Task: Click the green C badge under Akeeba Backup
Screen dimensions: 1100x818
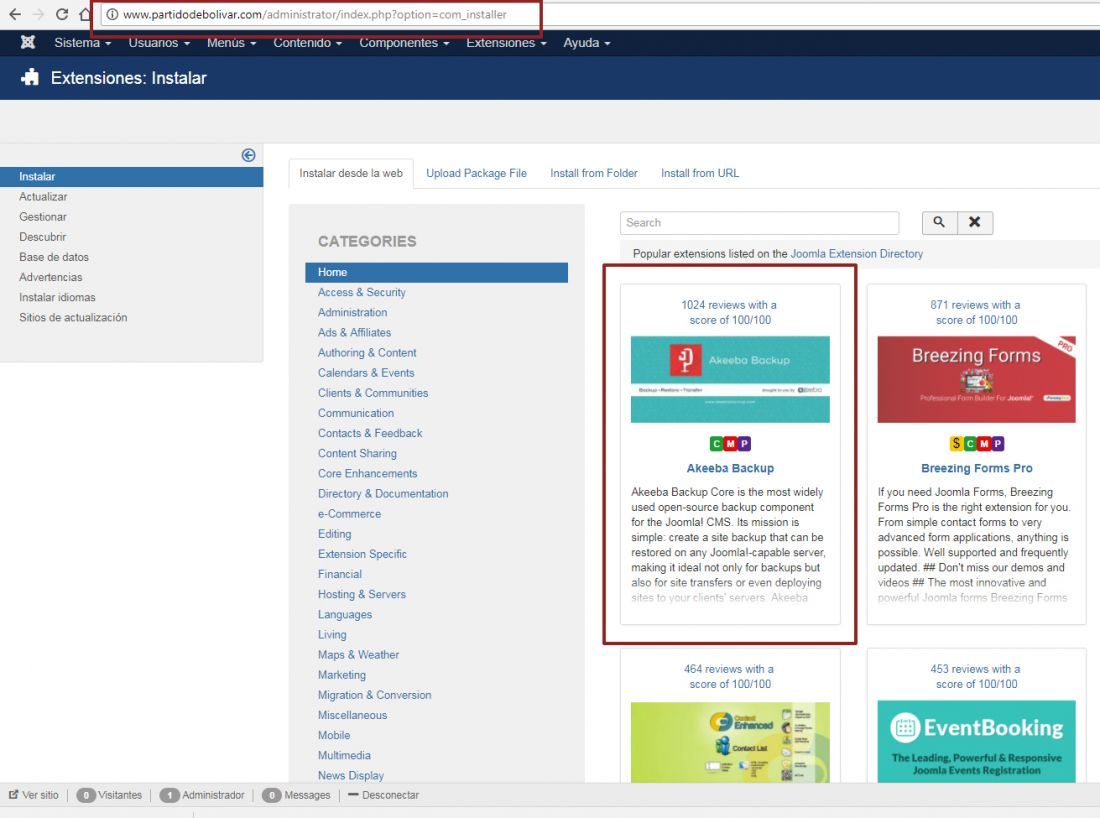Action: point(716,443)
